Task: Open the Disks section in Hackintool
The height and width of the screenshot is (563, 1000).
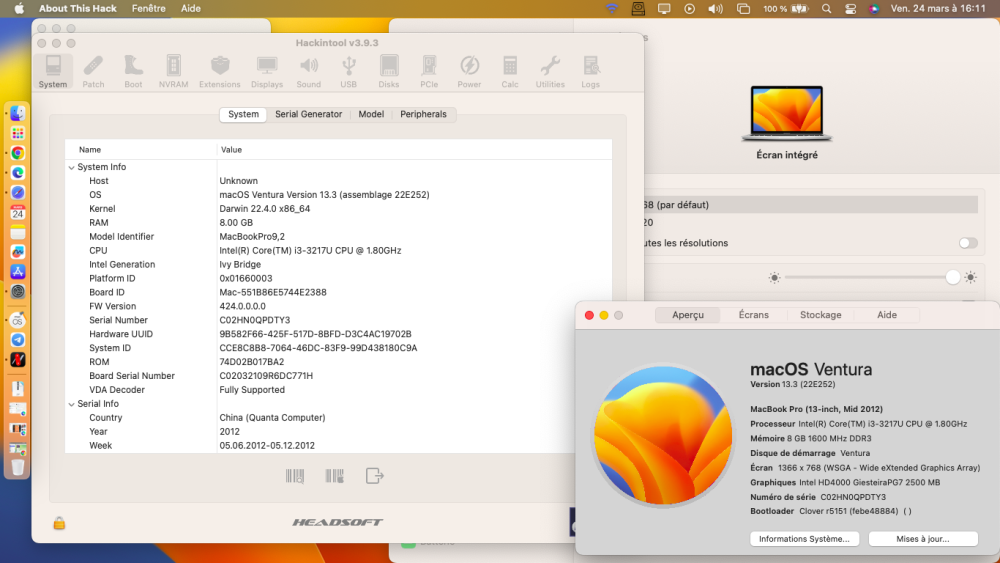Action: (388, 71)
